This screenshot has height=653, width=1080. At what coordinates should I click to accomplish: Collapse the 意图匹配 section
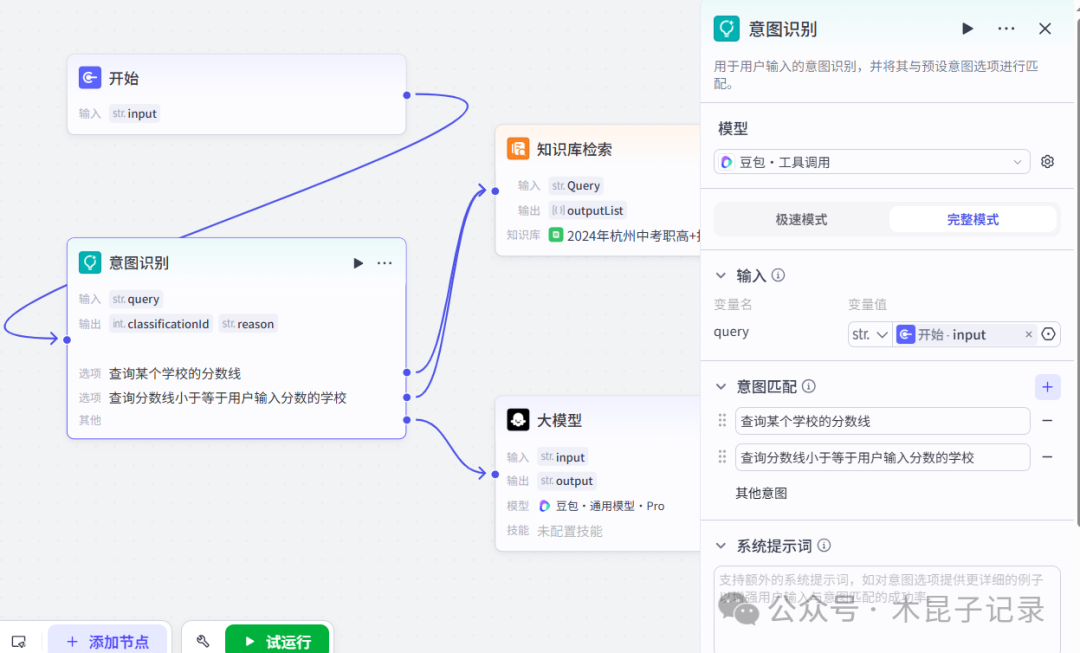click(x=722, y=386)
